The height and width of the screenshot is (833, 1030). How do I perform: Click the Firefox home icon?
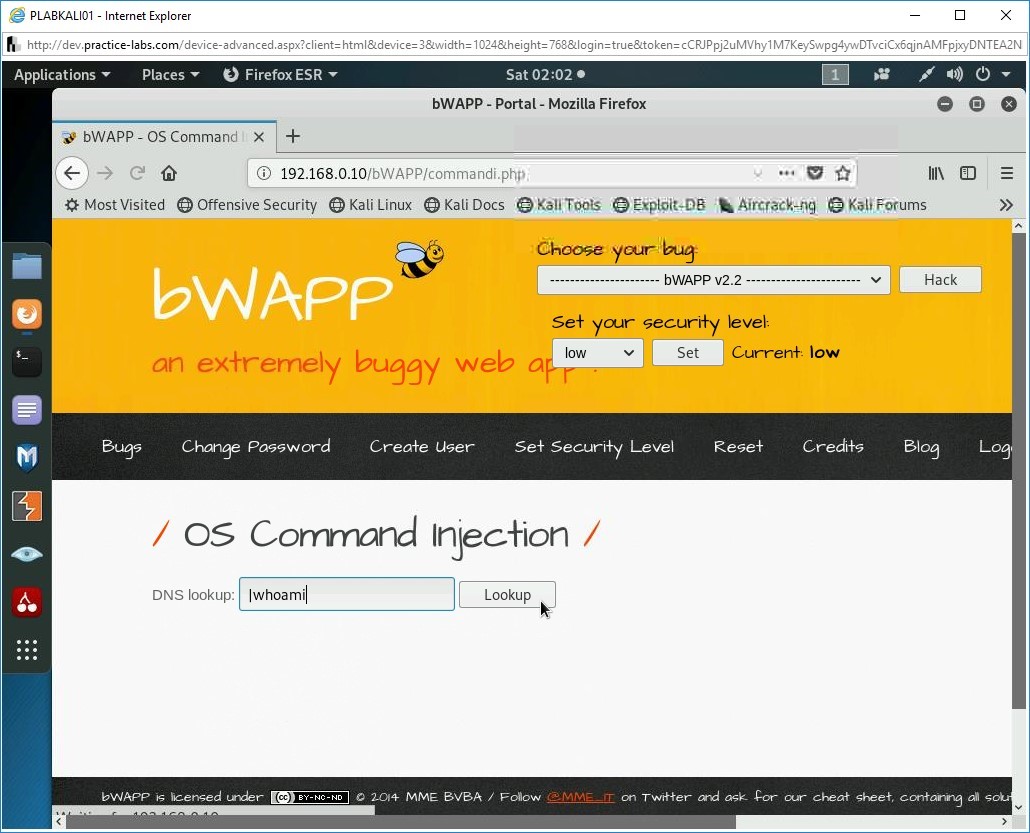tap(169, 173)
